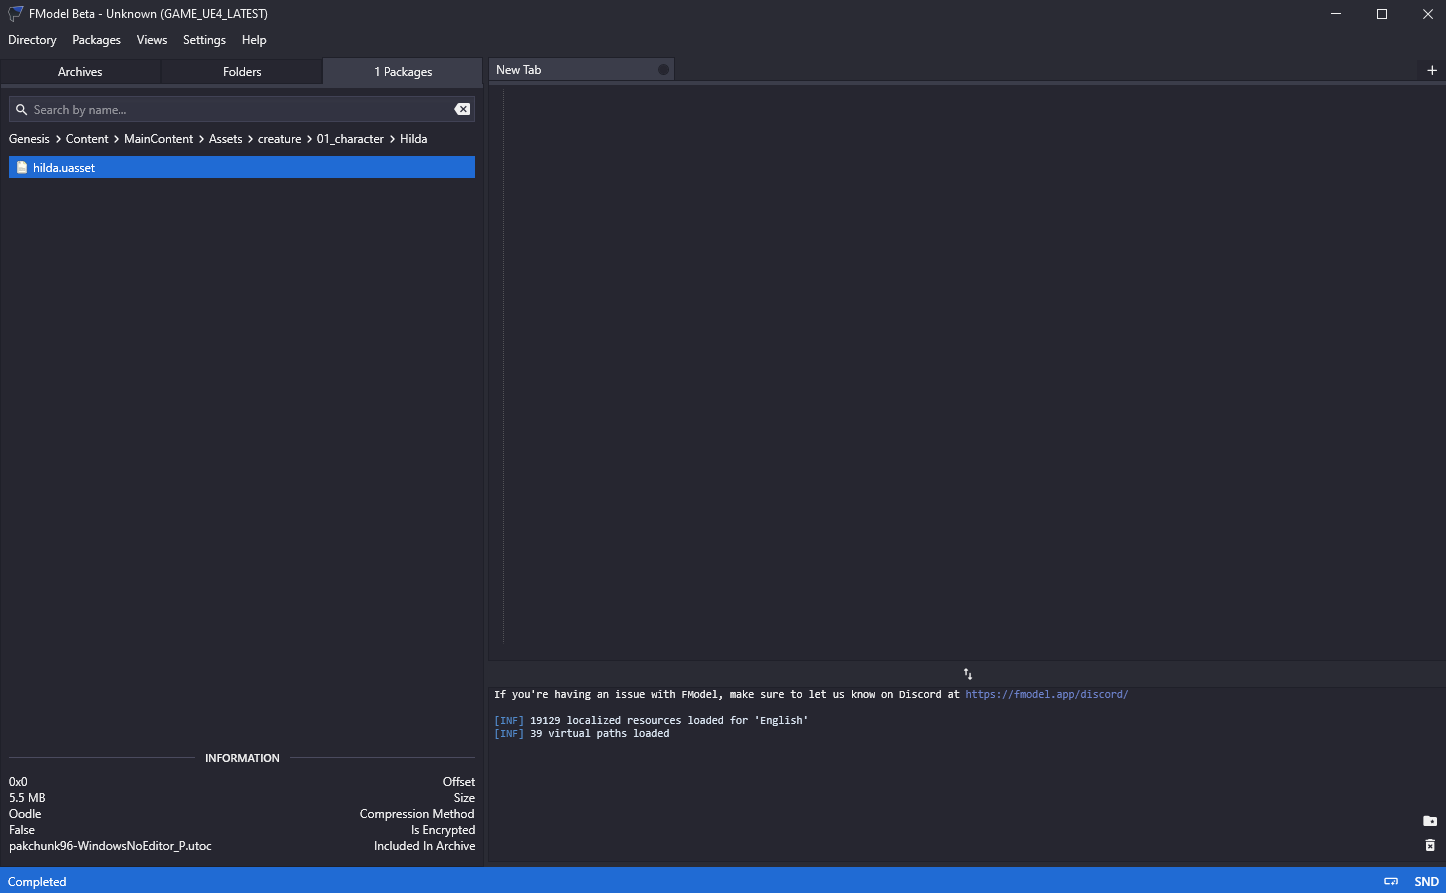1446x893 pixels.
Task: Click the hilda.uasset file icon
Action: (22, 168)
